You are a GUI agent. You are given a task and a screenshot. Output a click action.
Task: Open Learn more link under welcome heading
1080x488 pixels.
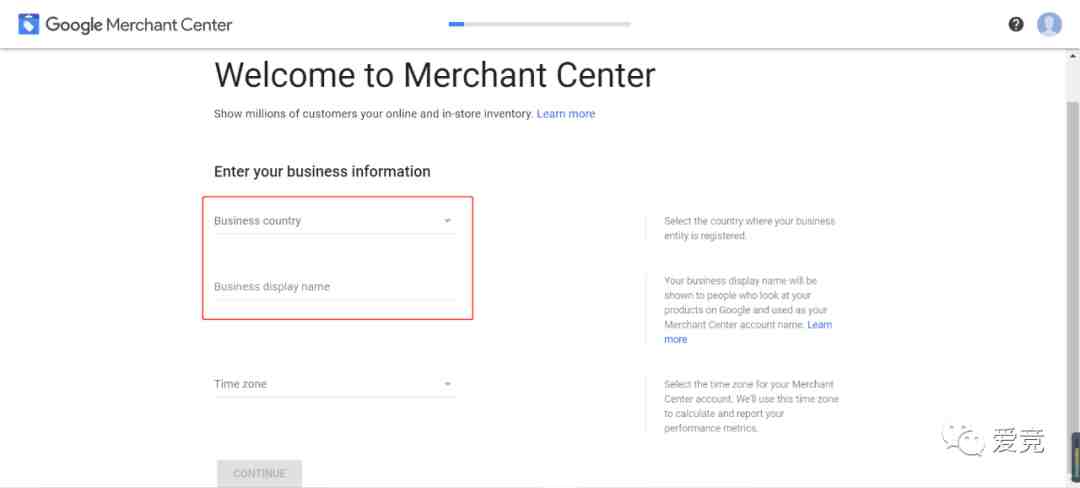coord(565,114)
